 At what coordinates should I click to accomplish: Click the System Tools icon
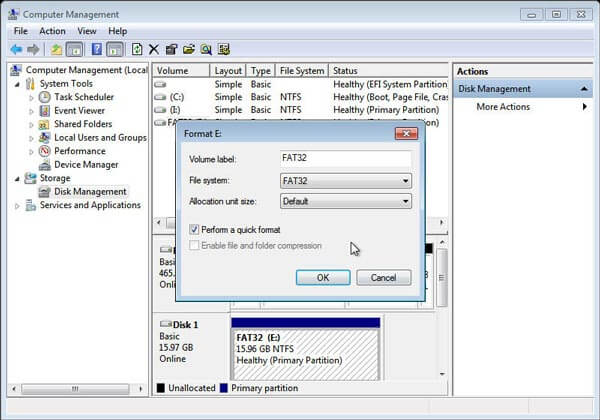tap(31, 83)
